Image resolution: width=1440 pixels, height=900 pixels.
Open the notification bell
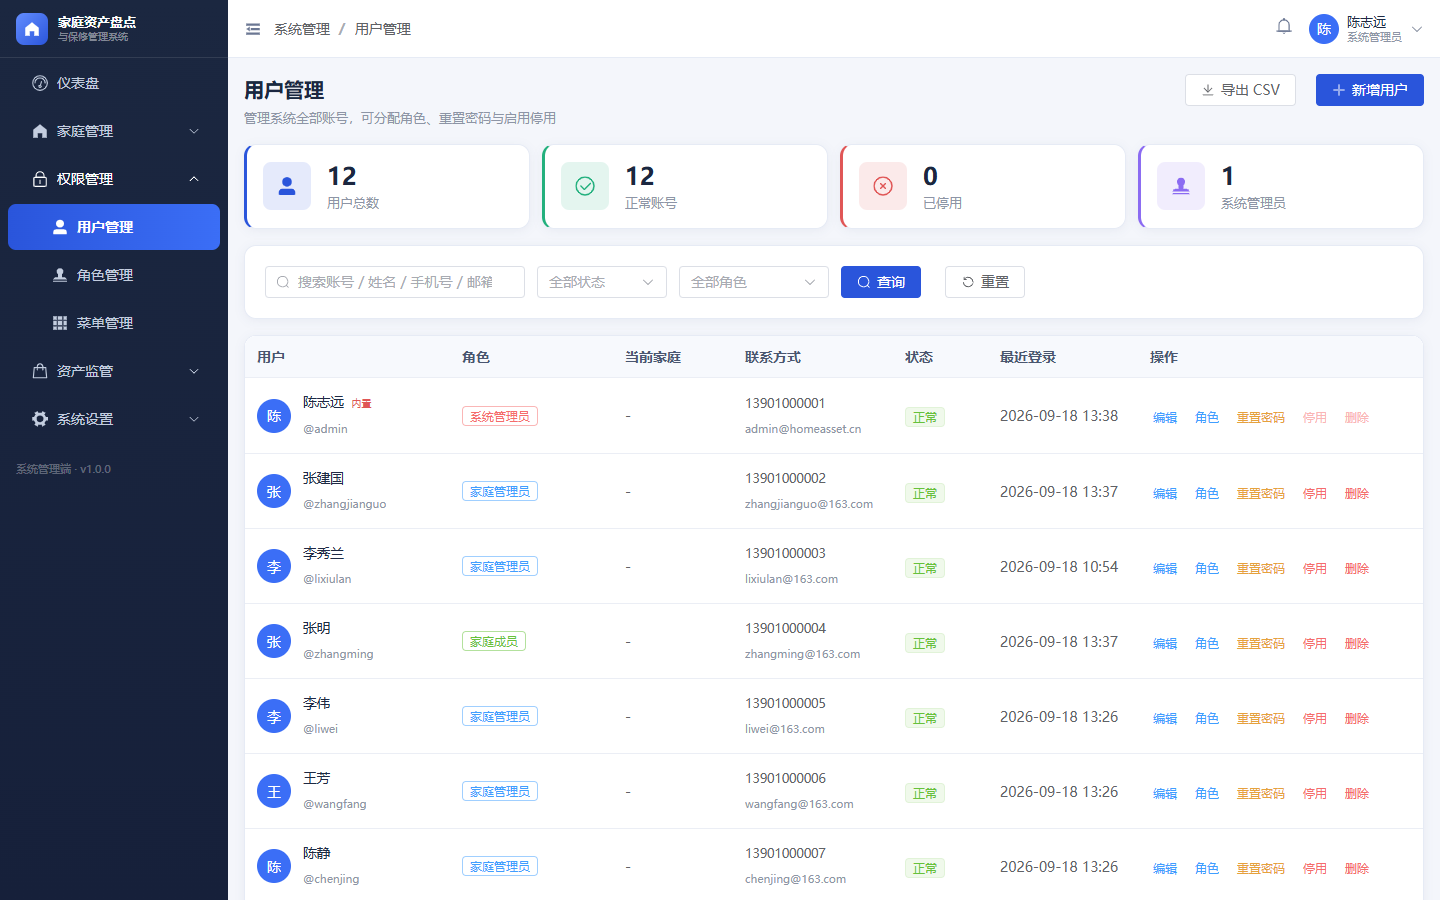tap(1284, 27)
